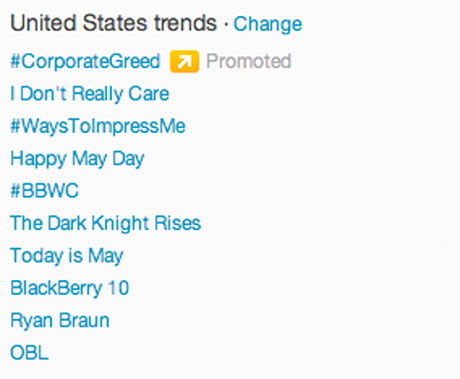Image resolution: width=460 pixels, height=379 pixels.
Task: Select the Today is May trend
Action: (x=67, y=256)
